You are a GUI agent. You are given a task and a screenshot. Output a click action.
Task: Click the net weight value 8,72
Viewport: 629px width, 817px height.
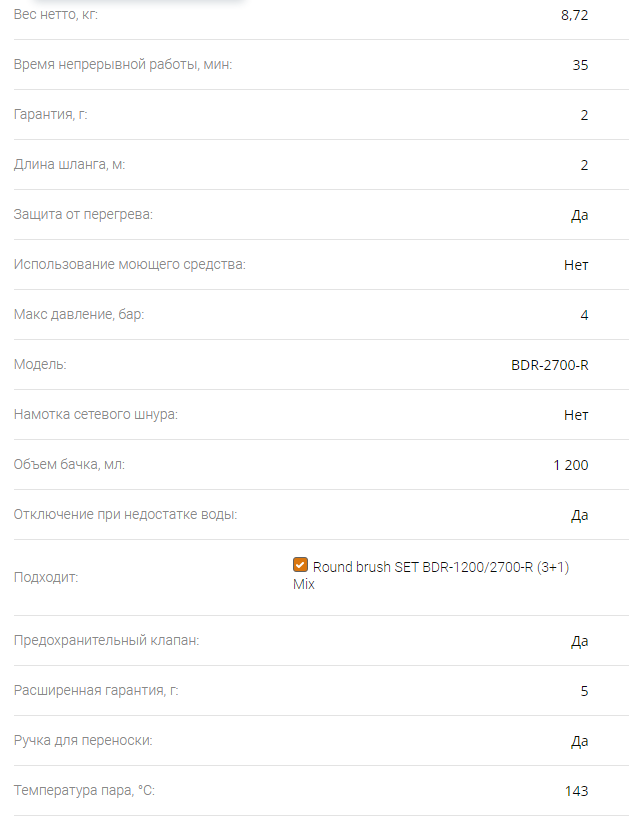(x=574, y=15)
